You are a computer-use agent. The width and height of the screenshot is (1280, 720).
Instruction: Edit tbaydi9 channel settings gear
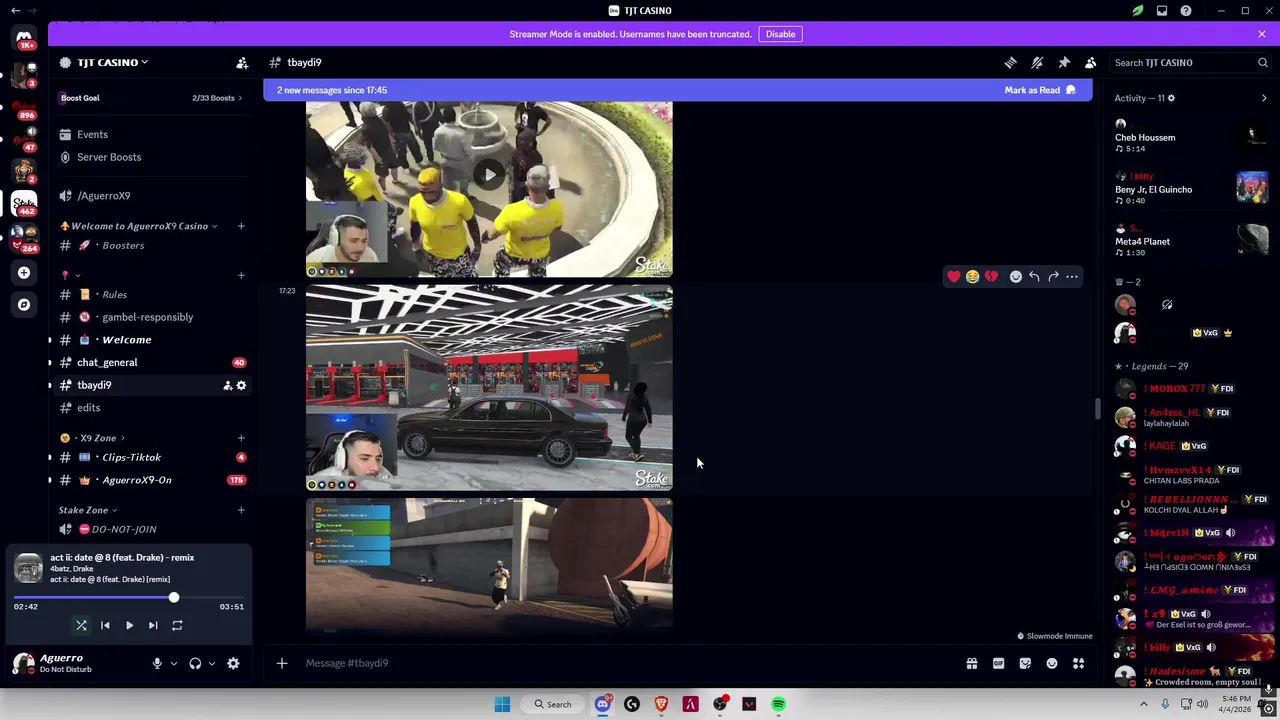point(241,385)
